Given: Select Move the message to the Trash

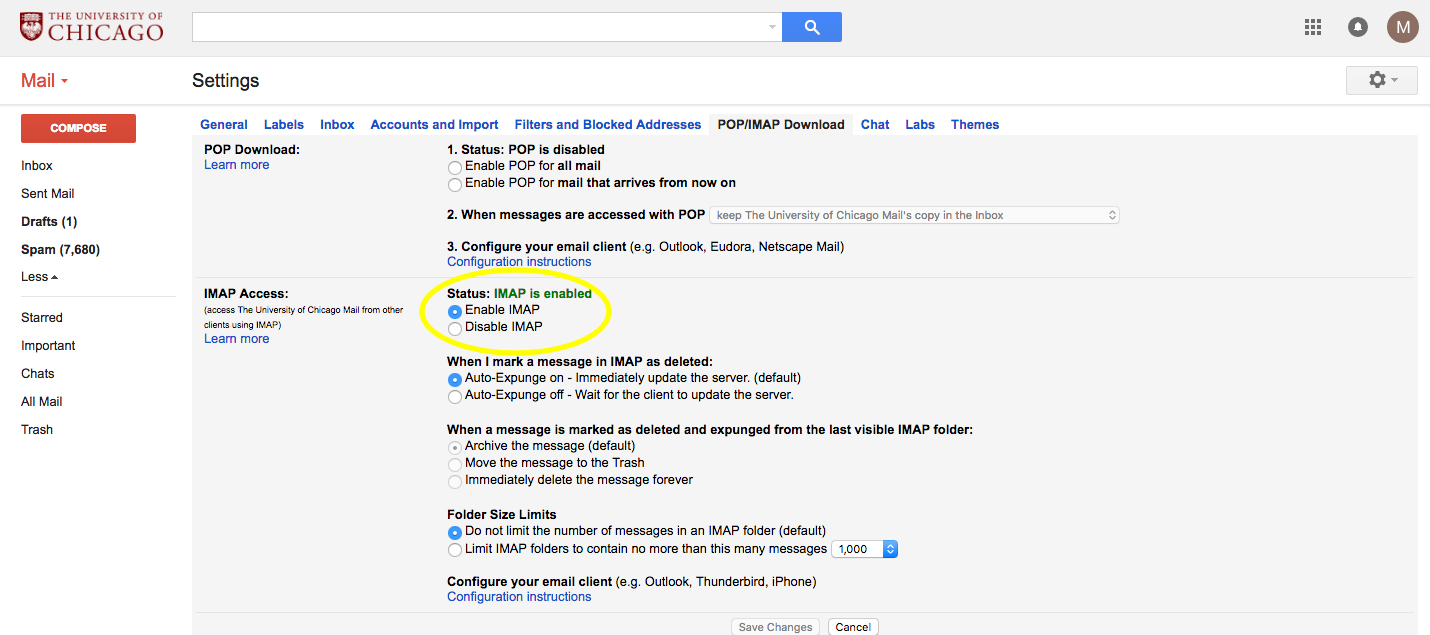Looking at the screenshot, I should click(x=455, y=464).
